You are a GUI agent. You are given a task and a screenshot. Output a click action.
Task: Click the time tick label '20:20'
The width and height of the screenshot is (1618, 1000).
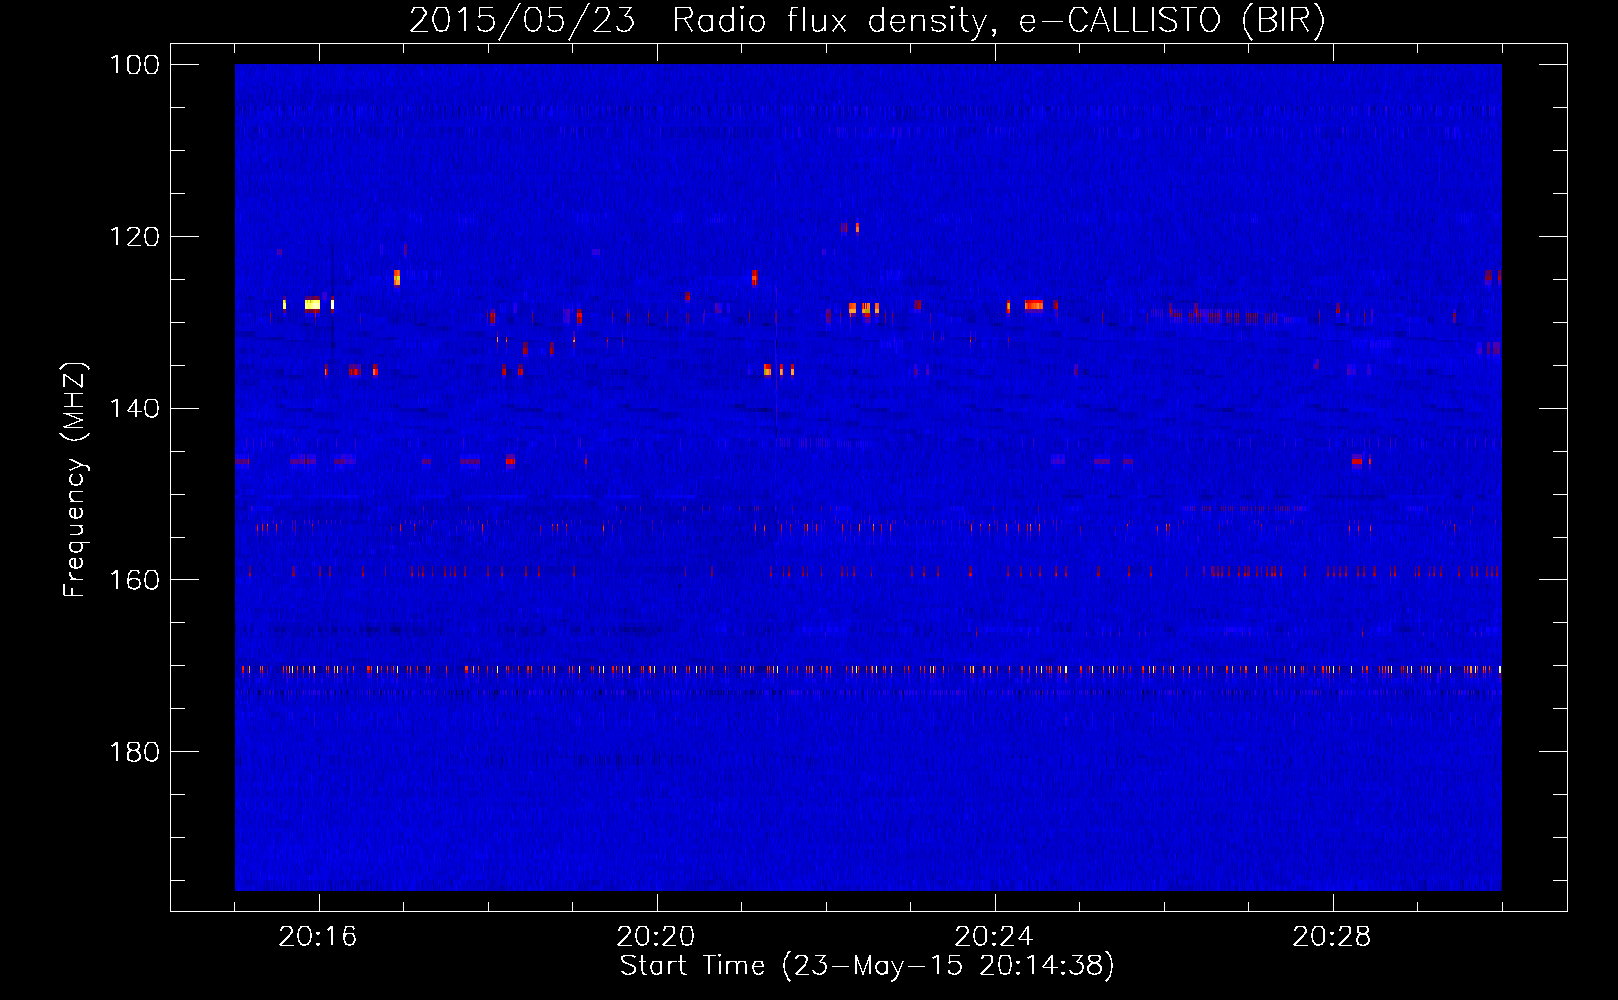click(656, 937)
